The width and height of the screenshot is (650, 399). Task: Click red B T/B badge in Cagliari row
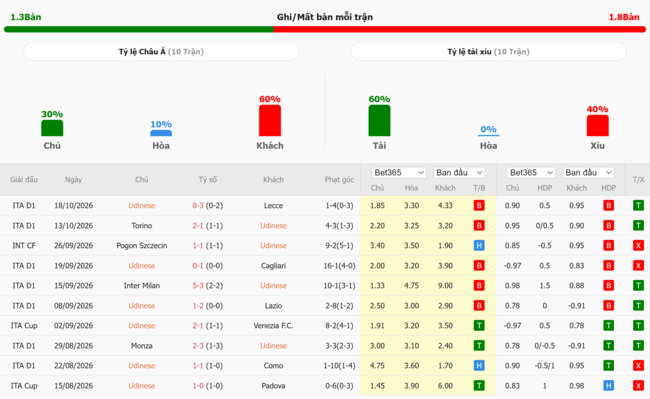pos(479,266)
